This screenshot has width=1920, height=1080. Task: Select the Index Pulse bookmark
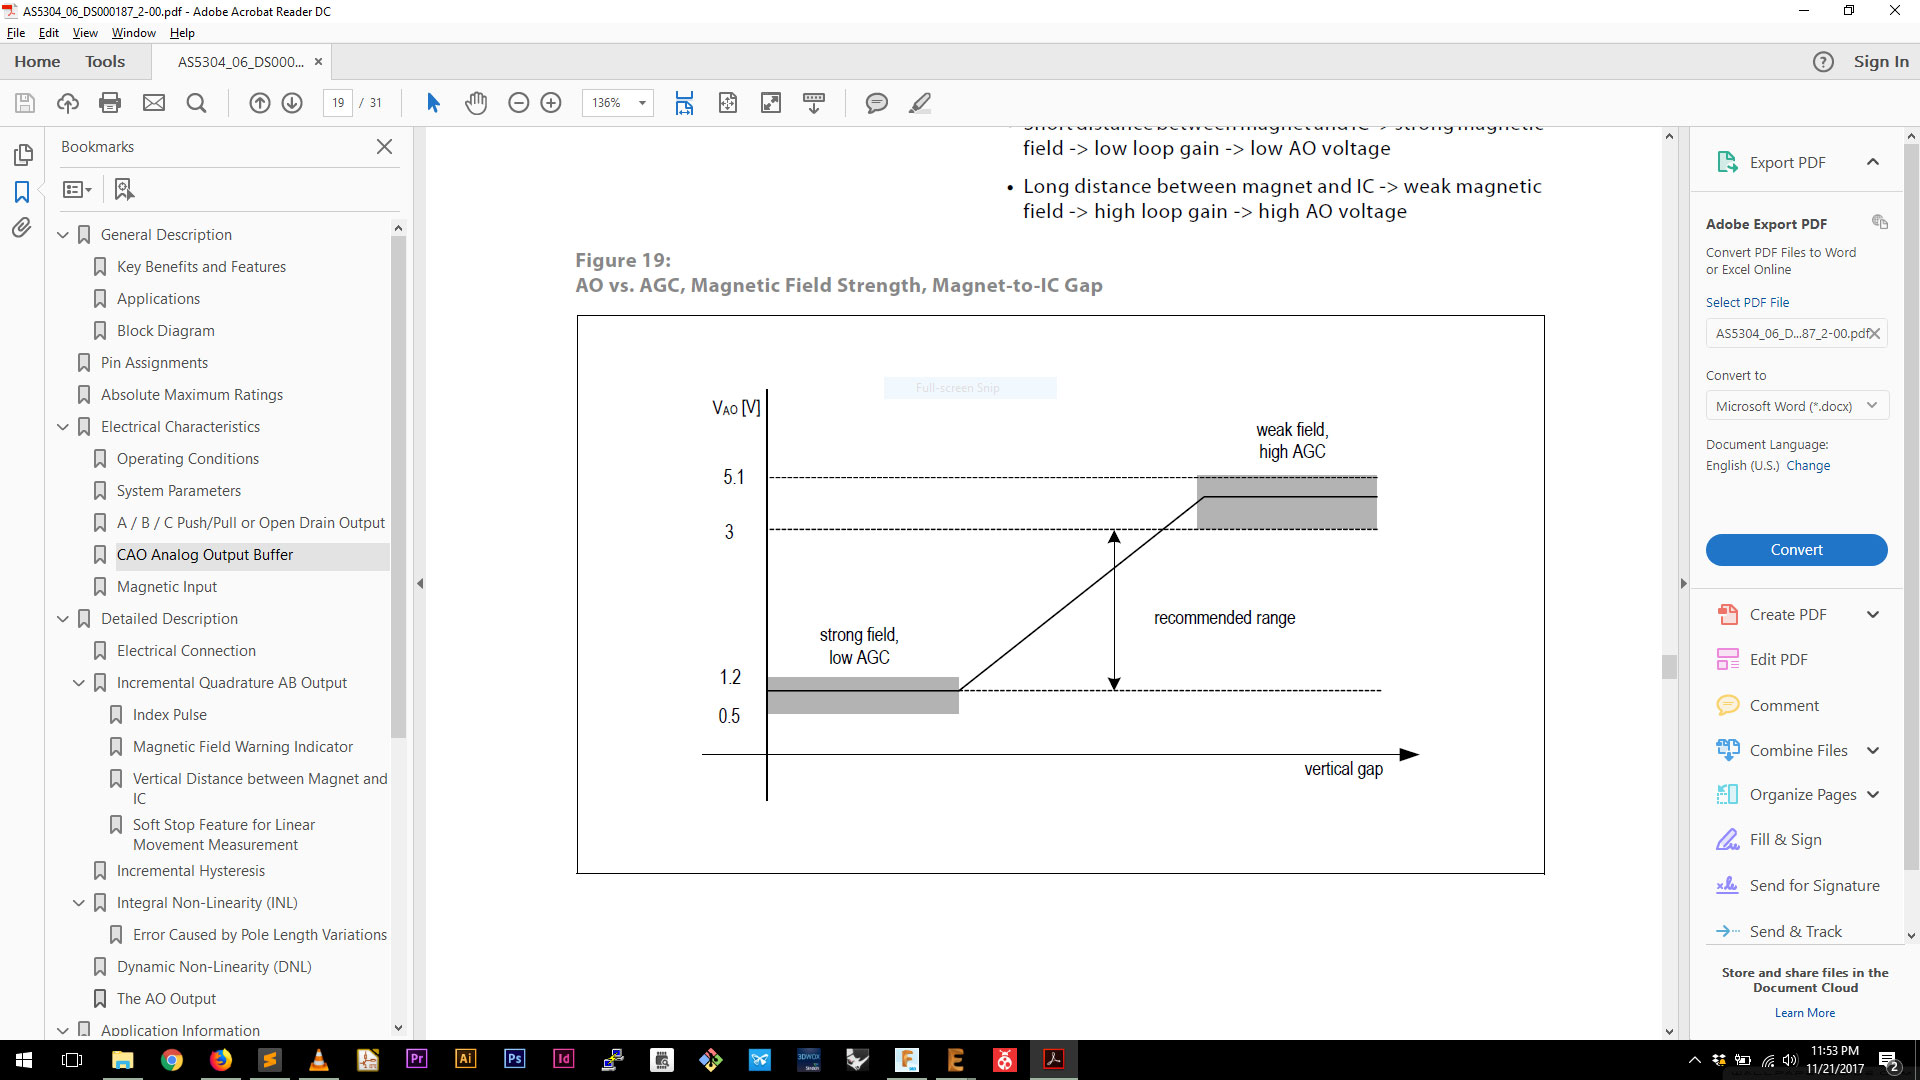tap(169, 715)
